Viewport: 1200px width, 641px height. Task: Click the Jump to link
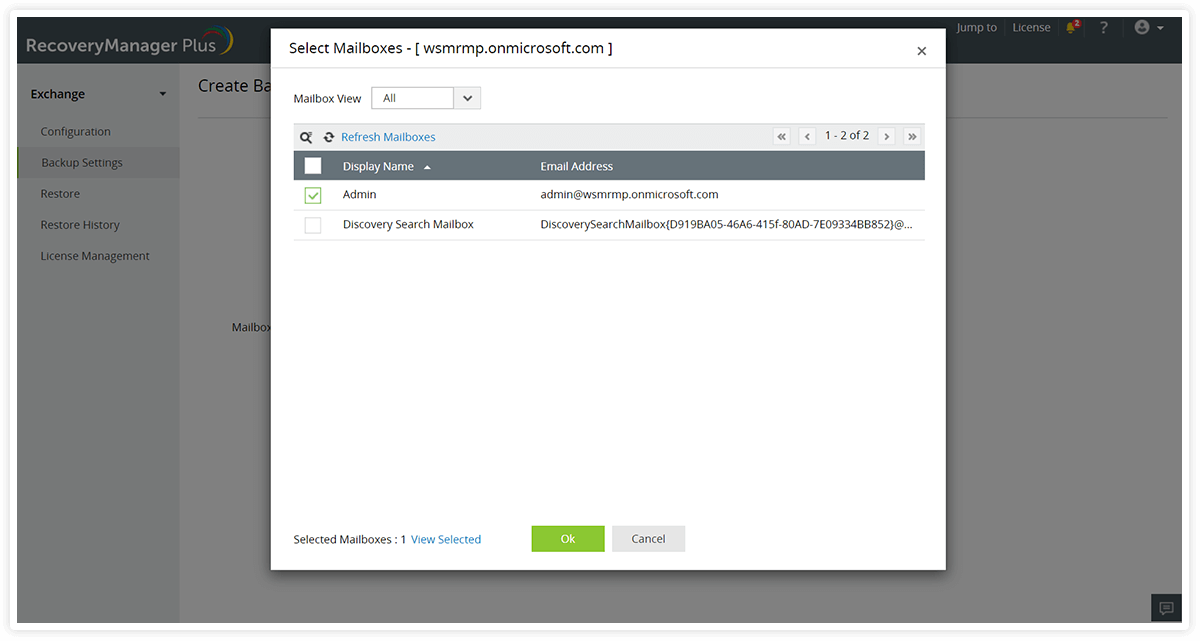[976, 27]
